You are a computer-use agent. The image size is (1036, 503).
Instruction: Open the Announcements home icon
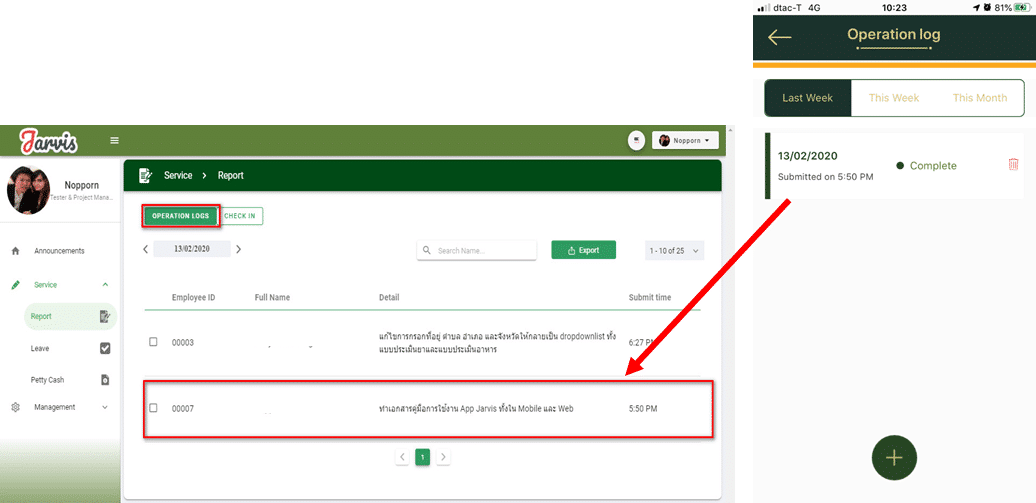(x=15, y=251)
